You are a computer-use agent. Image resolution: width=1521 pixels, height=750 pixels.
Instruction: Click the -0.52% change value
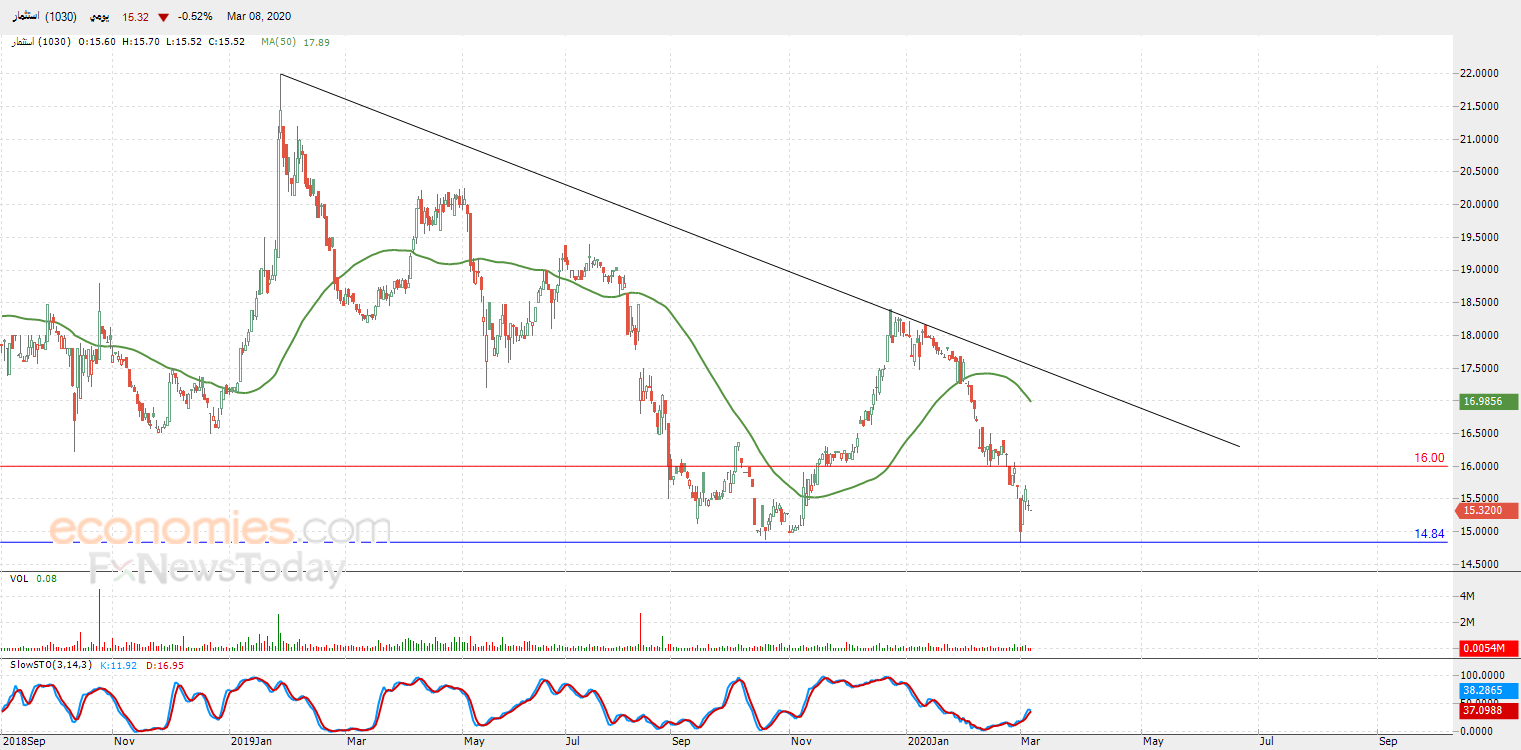point(194,17)
